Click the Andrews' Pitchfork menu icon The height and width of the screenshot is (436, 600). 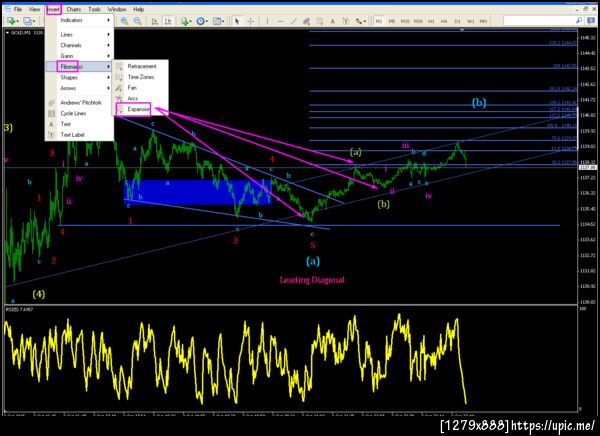click(x=51, y=103)
